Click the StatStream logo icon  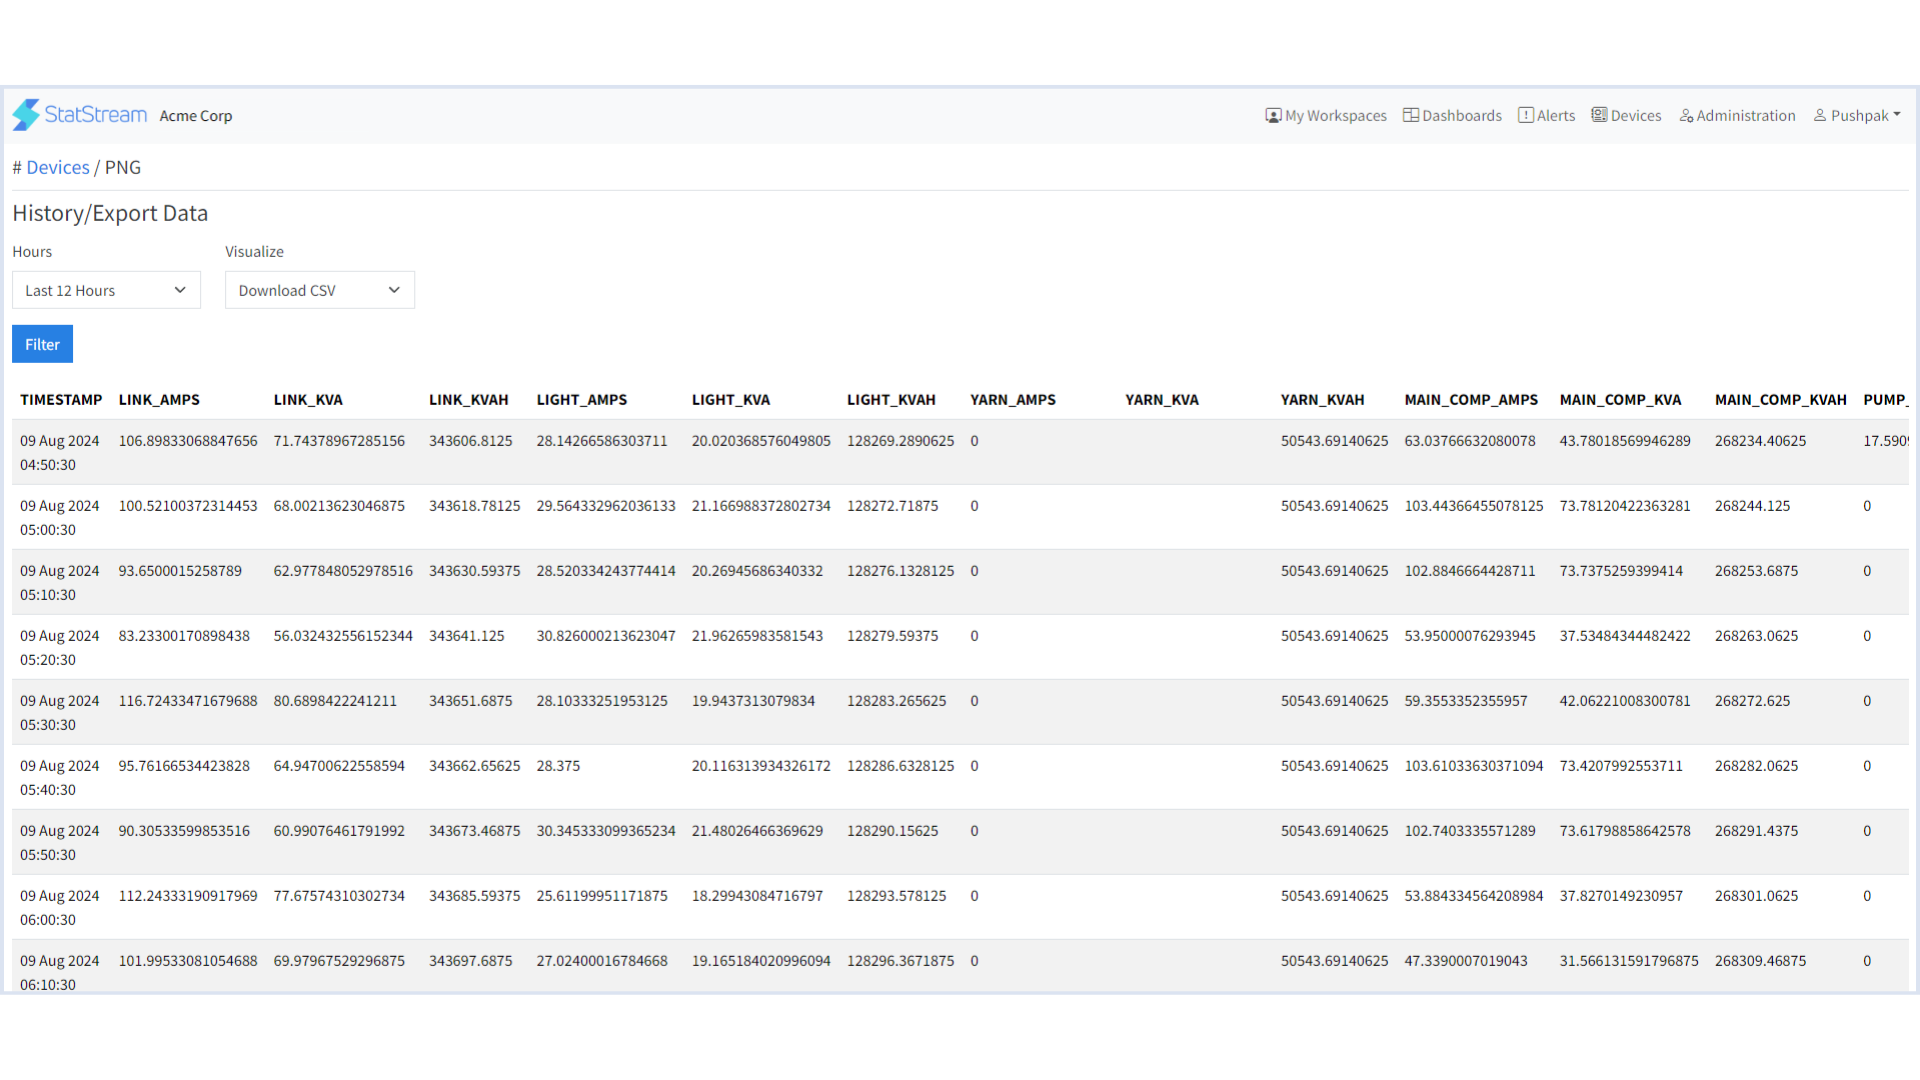[25, 115]
